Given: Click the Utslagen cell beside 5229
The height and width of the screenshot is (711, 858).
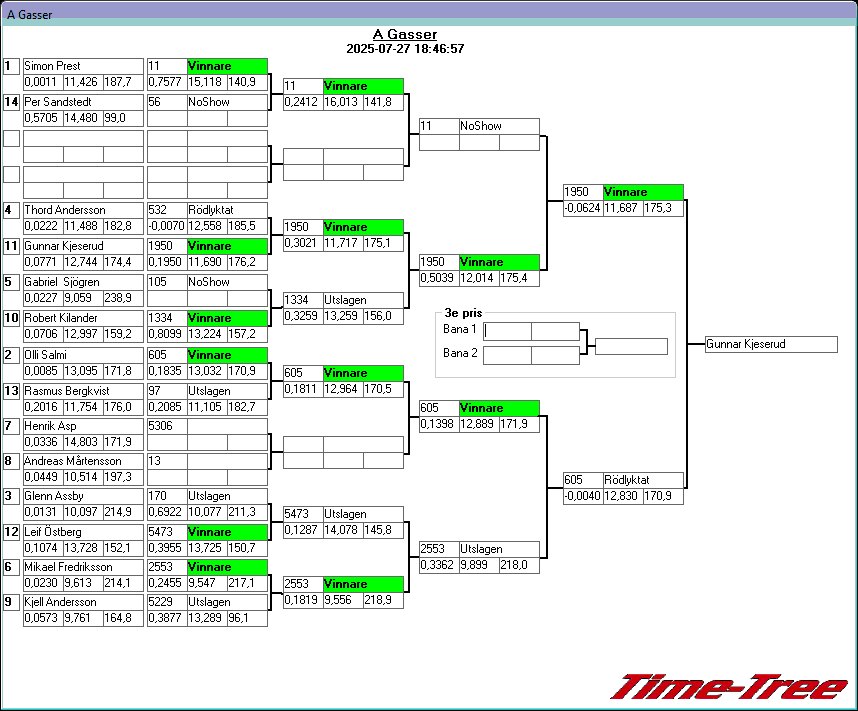Looking at the screenshot, I should (x=227, y=602).
